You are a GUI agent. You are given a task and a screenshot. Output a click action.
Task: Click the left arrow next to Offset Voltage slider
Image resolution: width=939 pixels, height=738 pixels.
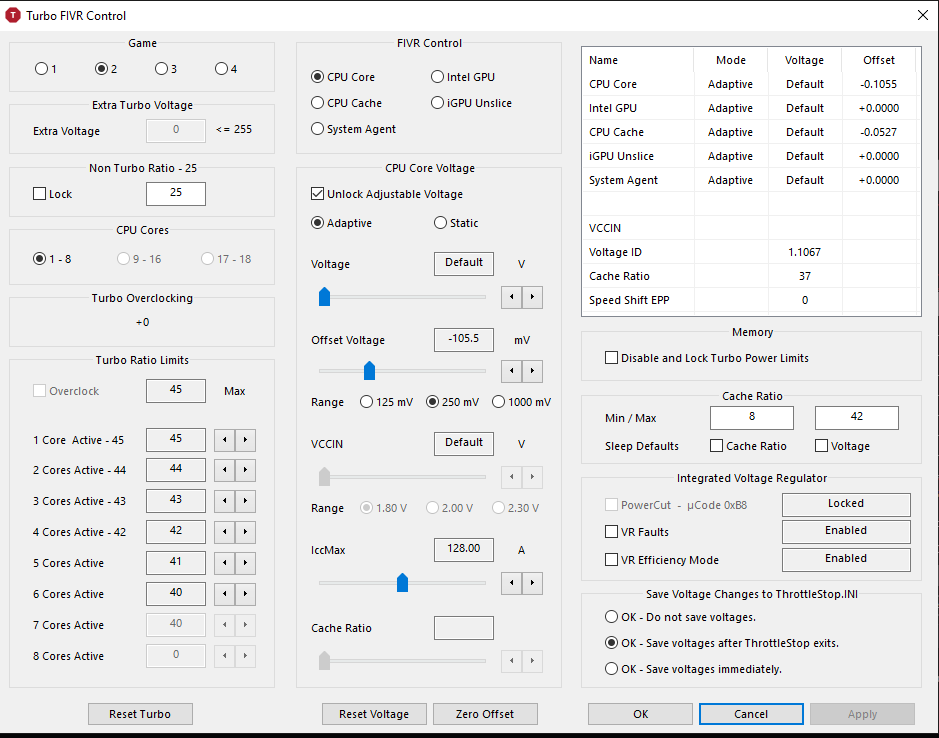pos(511,372)
